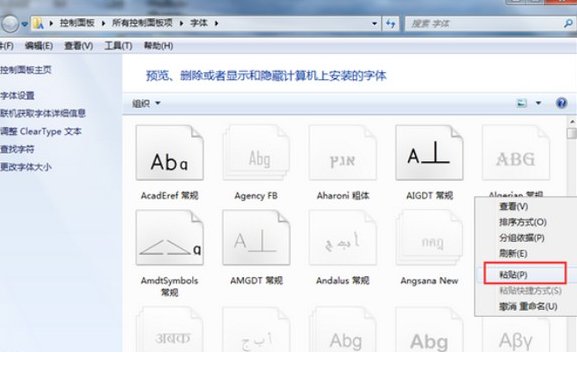
Task: Select the Greek Aβγ sample font icon
Action: tap(516, 335)
